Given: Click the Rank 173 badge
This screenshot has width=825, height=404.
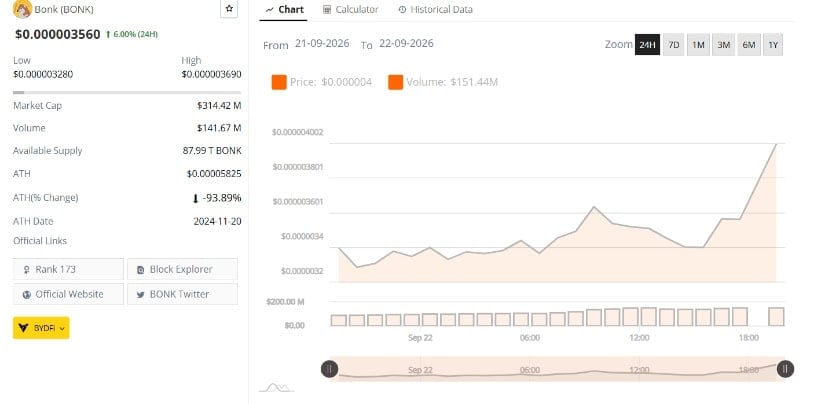Looking at the screenshot, I should click(68, 269).
